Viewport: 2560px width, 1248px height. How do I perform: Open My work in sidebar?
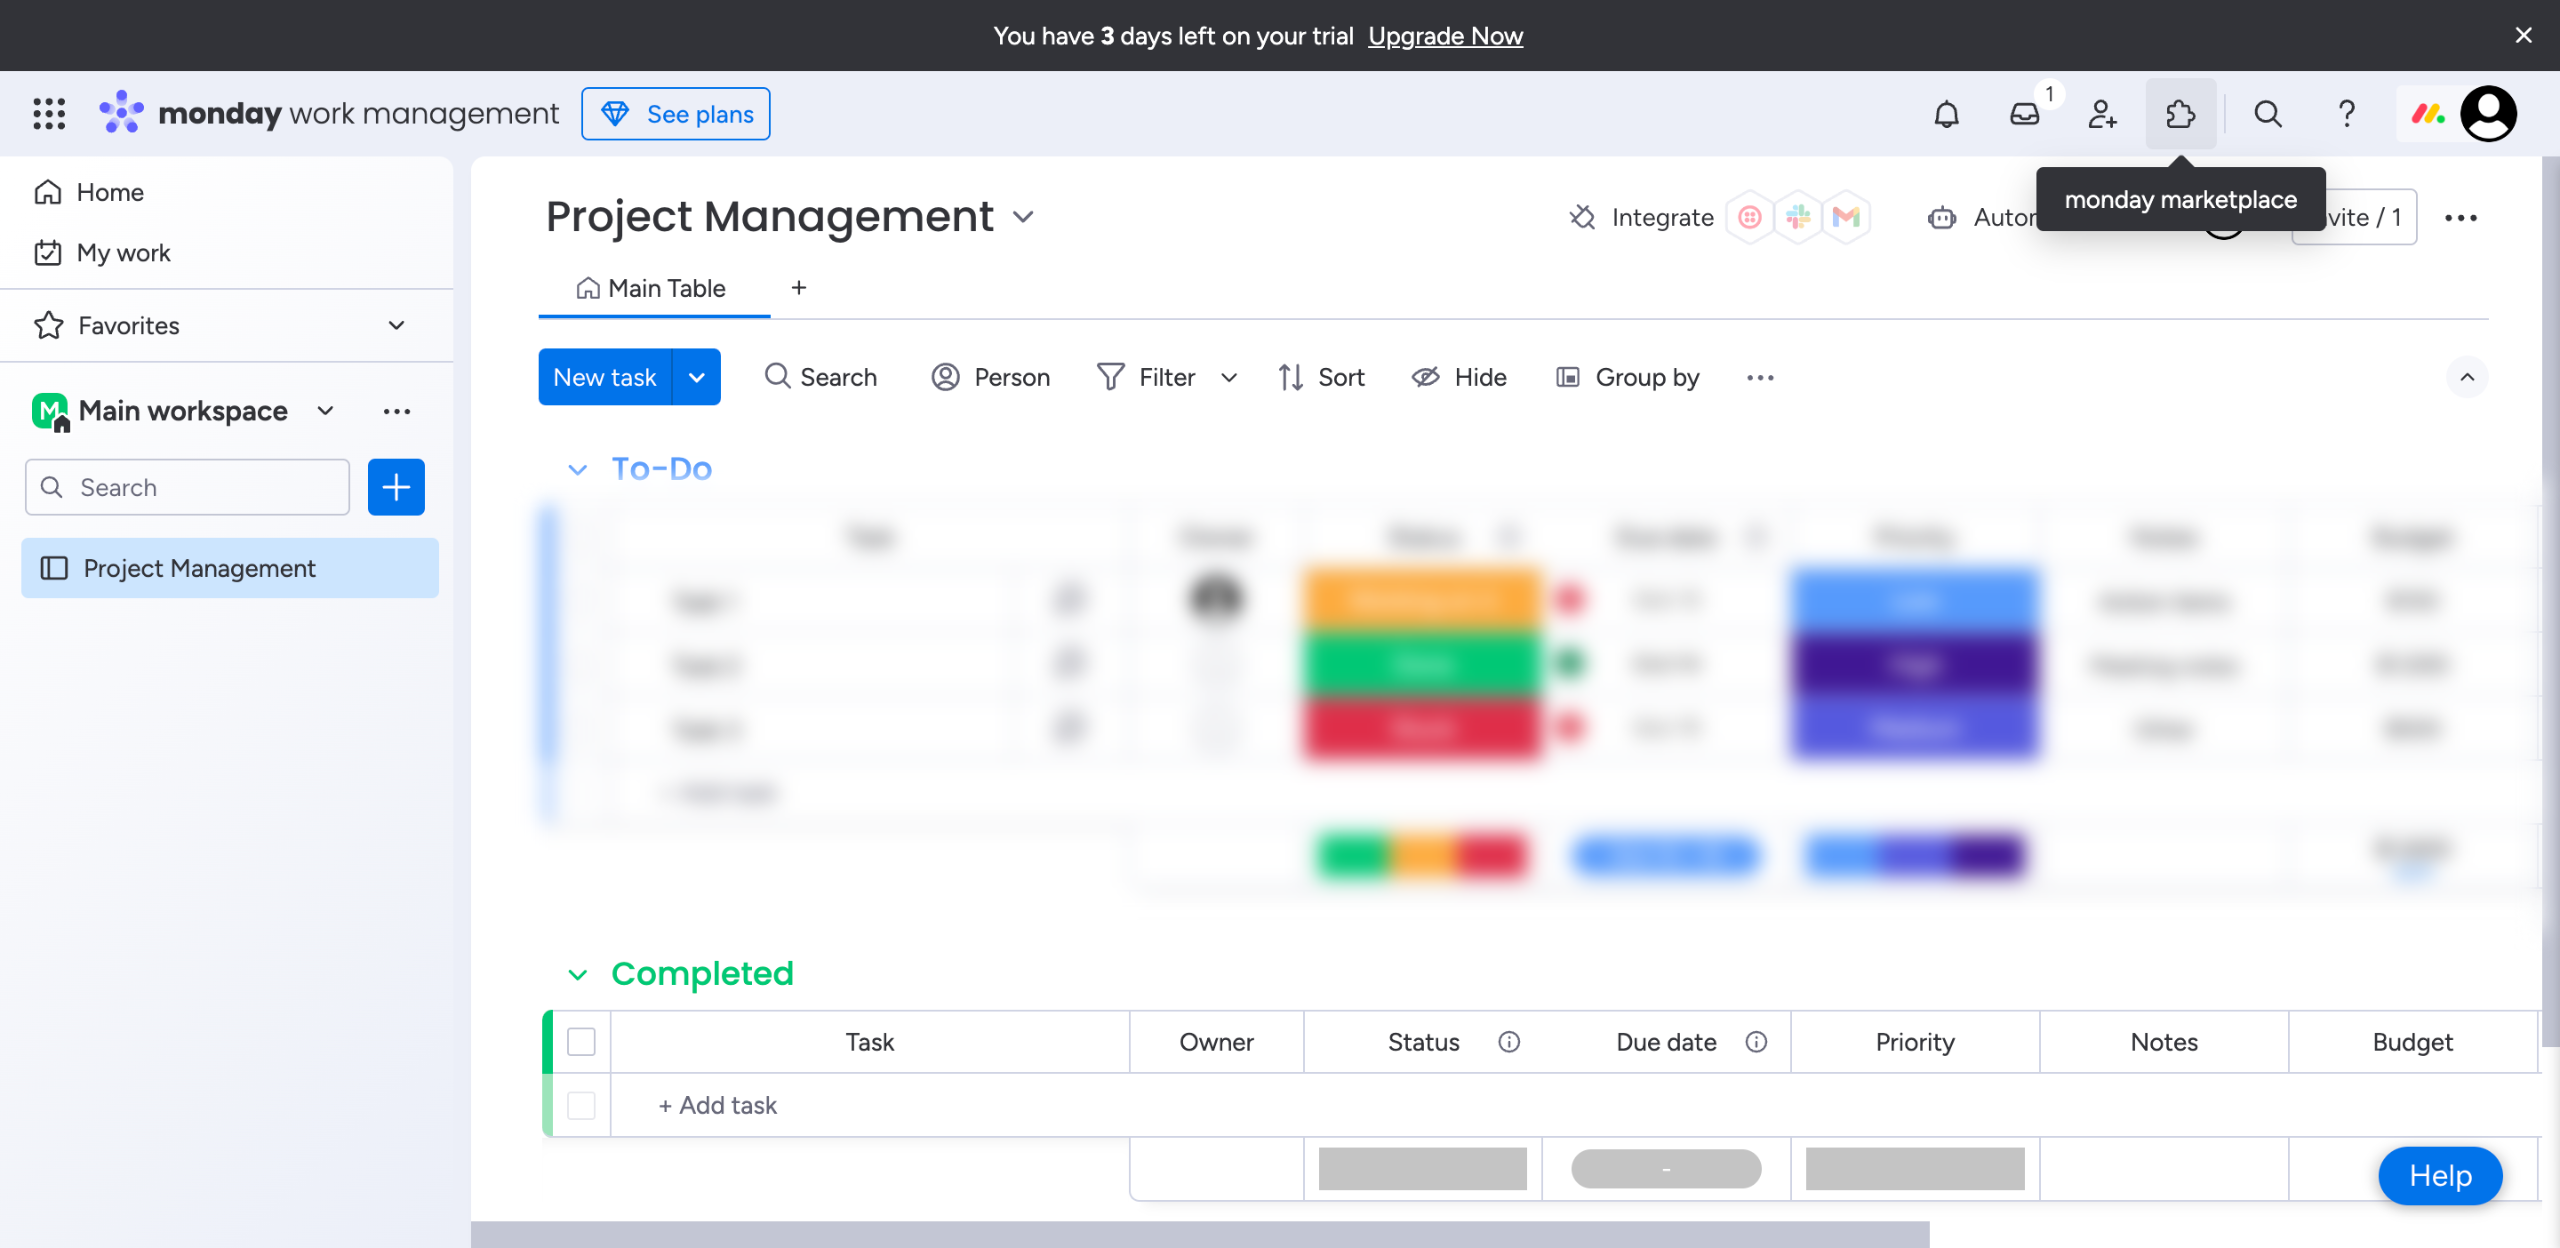point(123,253)
